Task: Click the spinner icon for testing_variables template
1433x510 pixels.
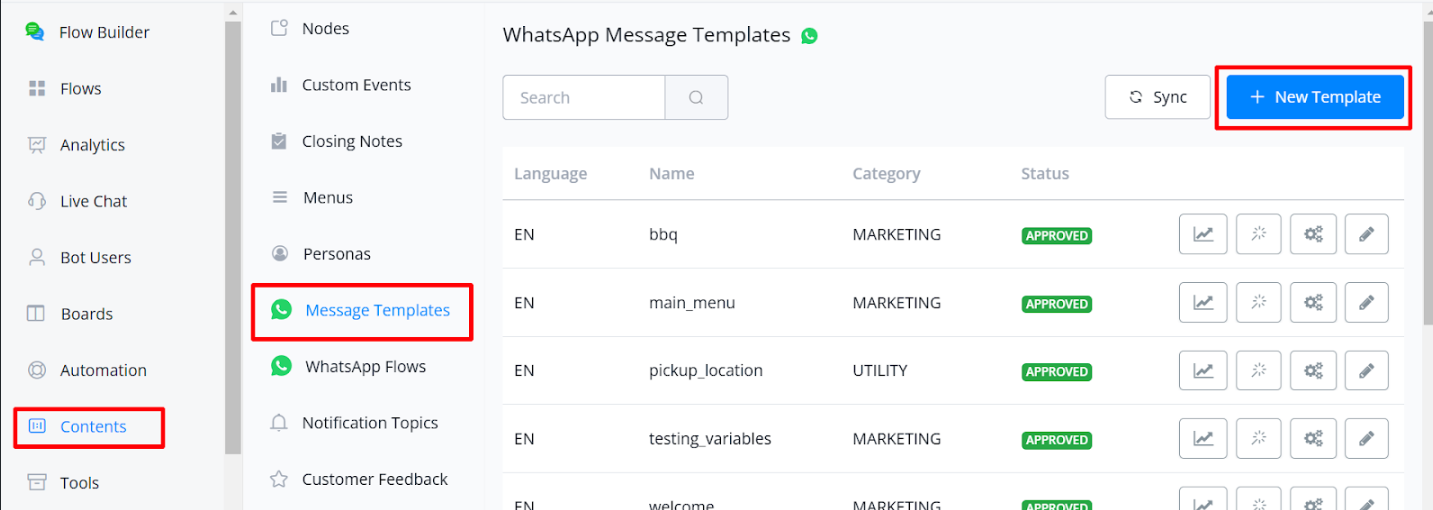Action: point(1258,439)
